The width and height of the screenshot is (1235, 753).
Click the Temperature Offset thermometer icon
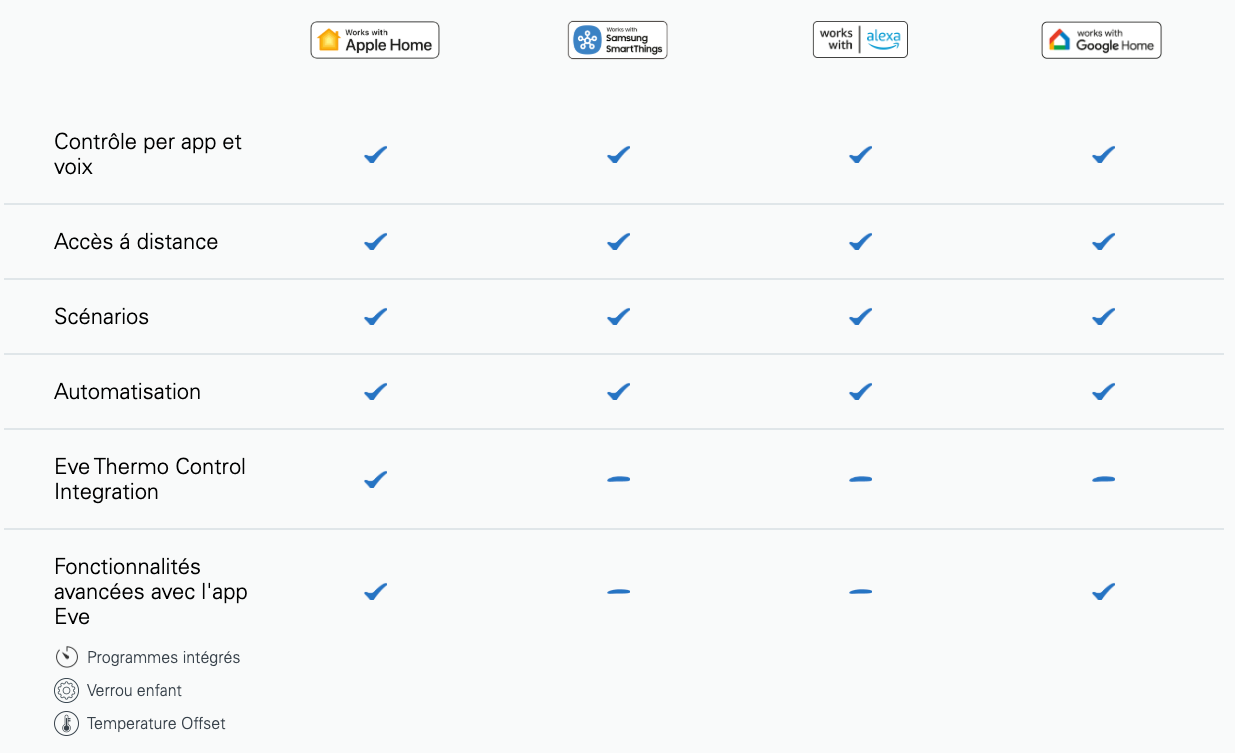click(66, 723)
